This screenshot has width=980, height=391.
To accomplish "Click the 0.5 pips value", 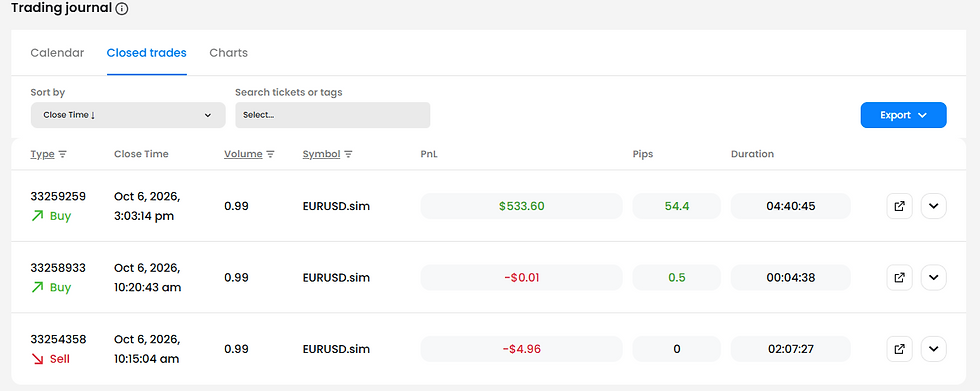I will click(677, 277).
